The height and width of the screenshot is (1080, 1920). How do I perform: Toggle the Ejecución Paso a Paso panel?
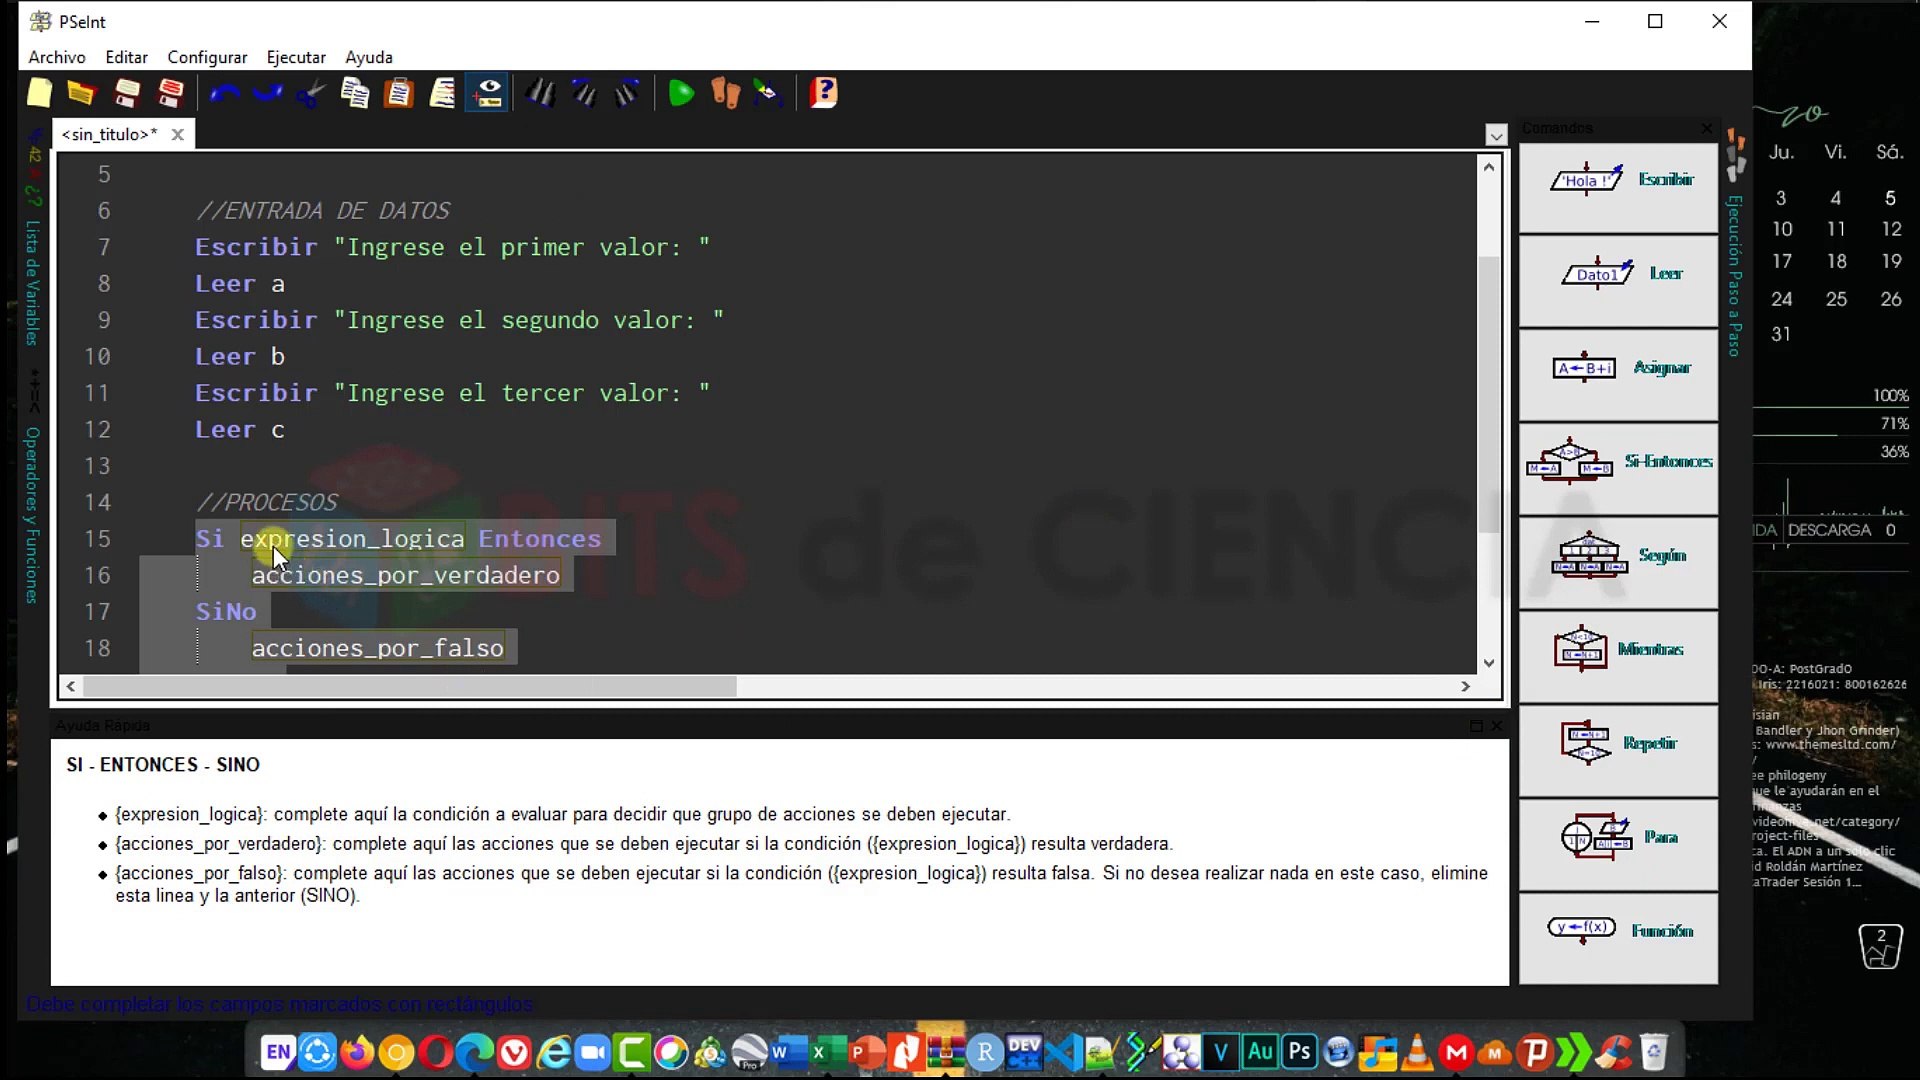[x=1735, y=275]
